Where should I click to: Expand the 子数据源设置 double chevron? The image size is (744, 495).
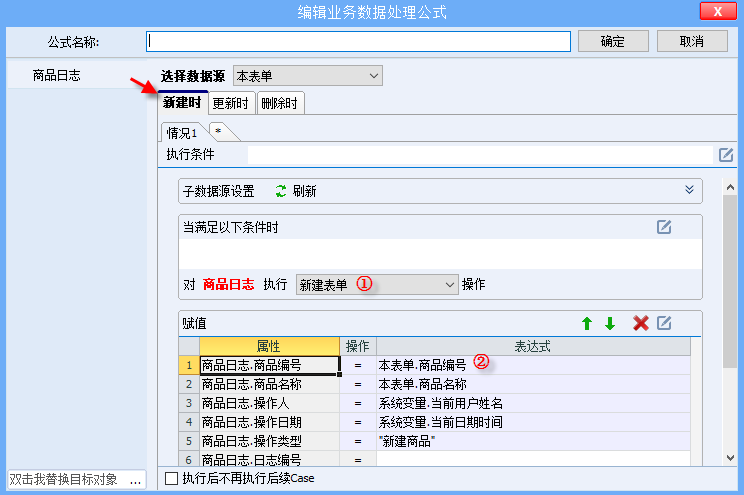click(689, 190)
